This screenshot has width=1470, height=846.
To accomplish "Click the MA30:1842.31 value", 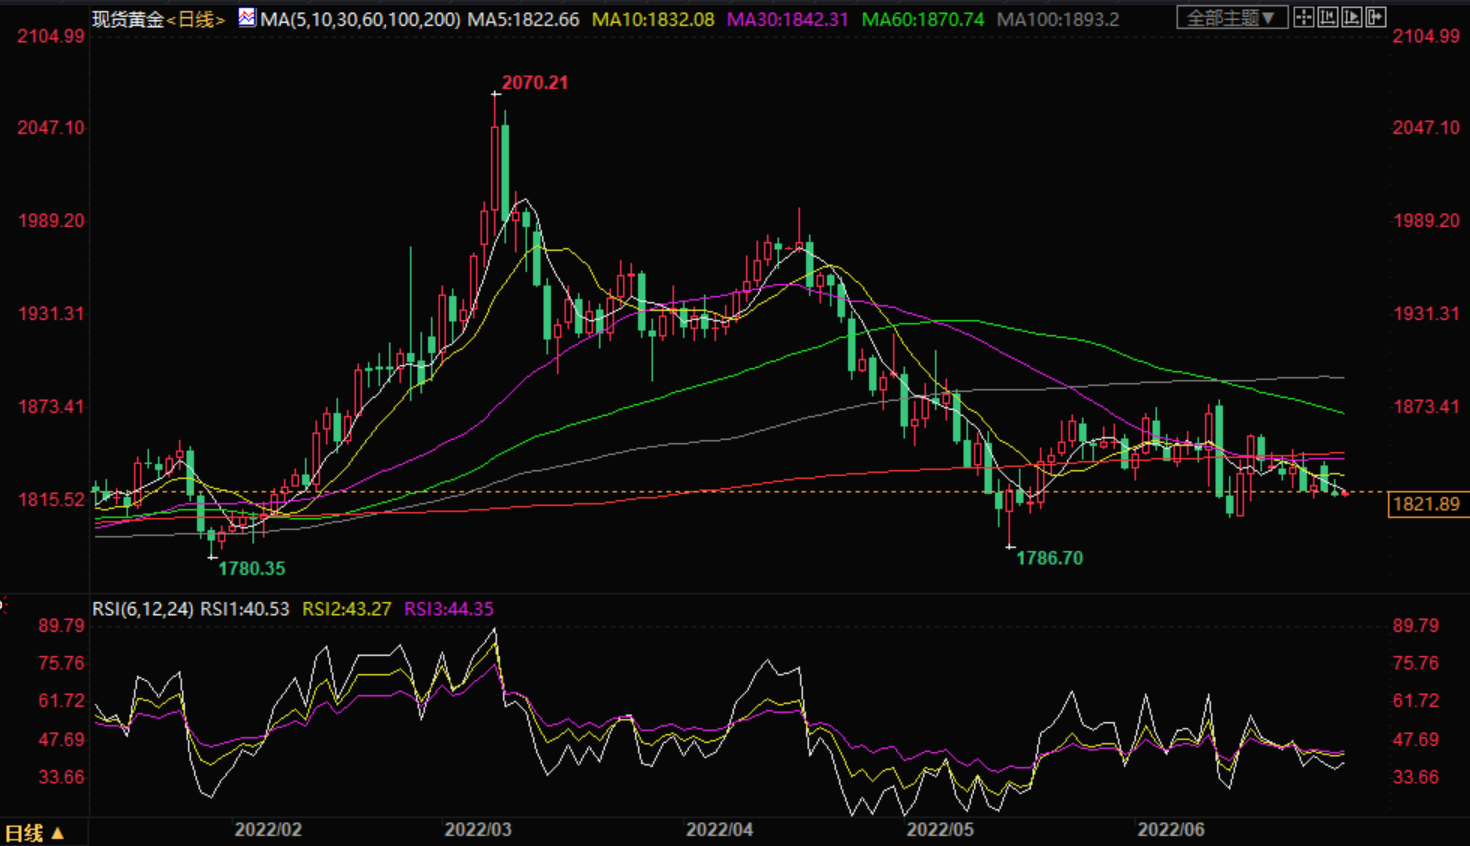I will (x=788, y=19).
